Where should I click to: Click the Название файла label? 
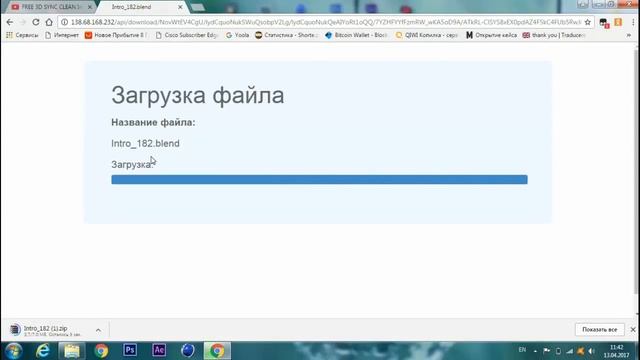[x=153, y=122]
